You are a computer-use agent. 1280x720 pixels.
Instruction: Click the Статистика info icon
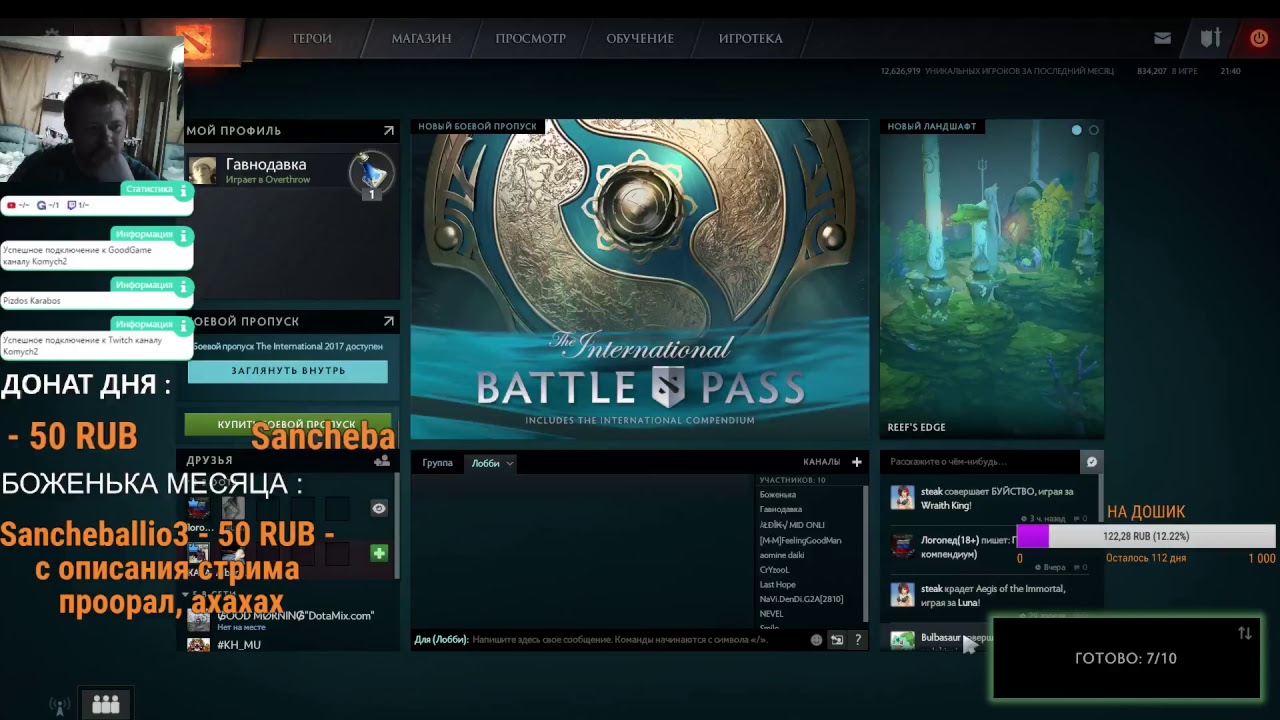183,190
